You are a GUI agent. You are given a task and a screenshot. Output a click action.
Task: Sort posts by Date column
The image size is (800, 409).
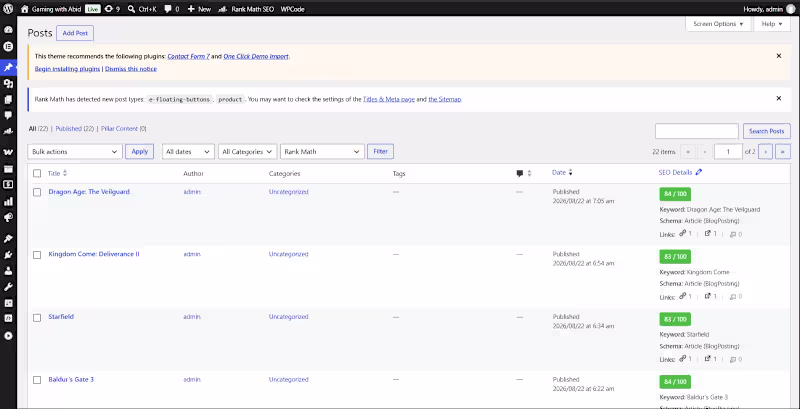click(562, 172)
